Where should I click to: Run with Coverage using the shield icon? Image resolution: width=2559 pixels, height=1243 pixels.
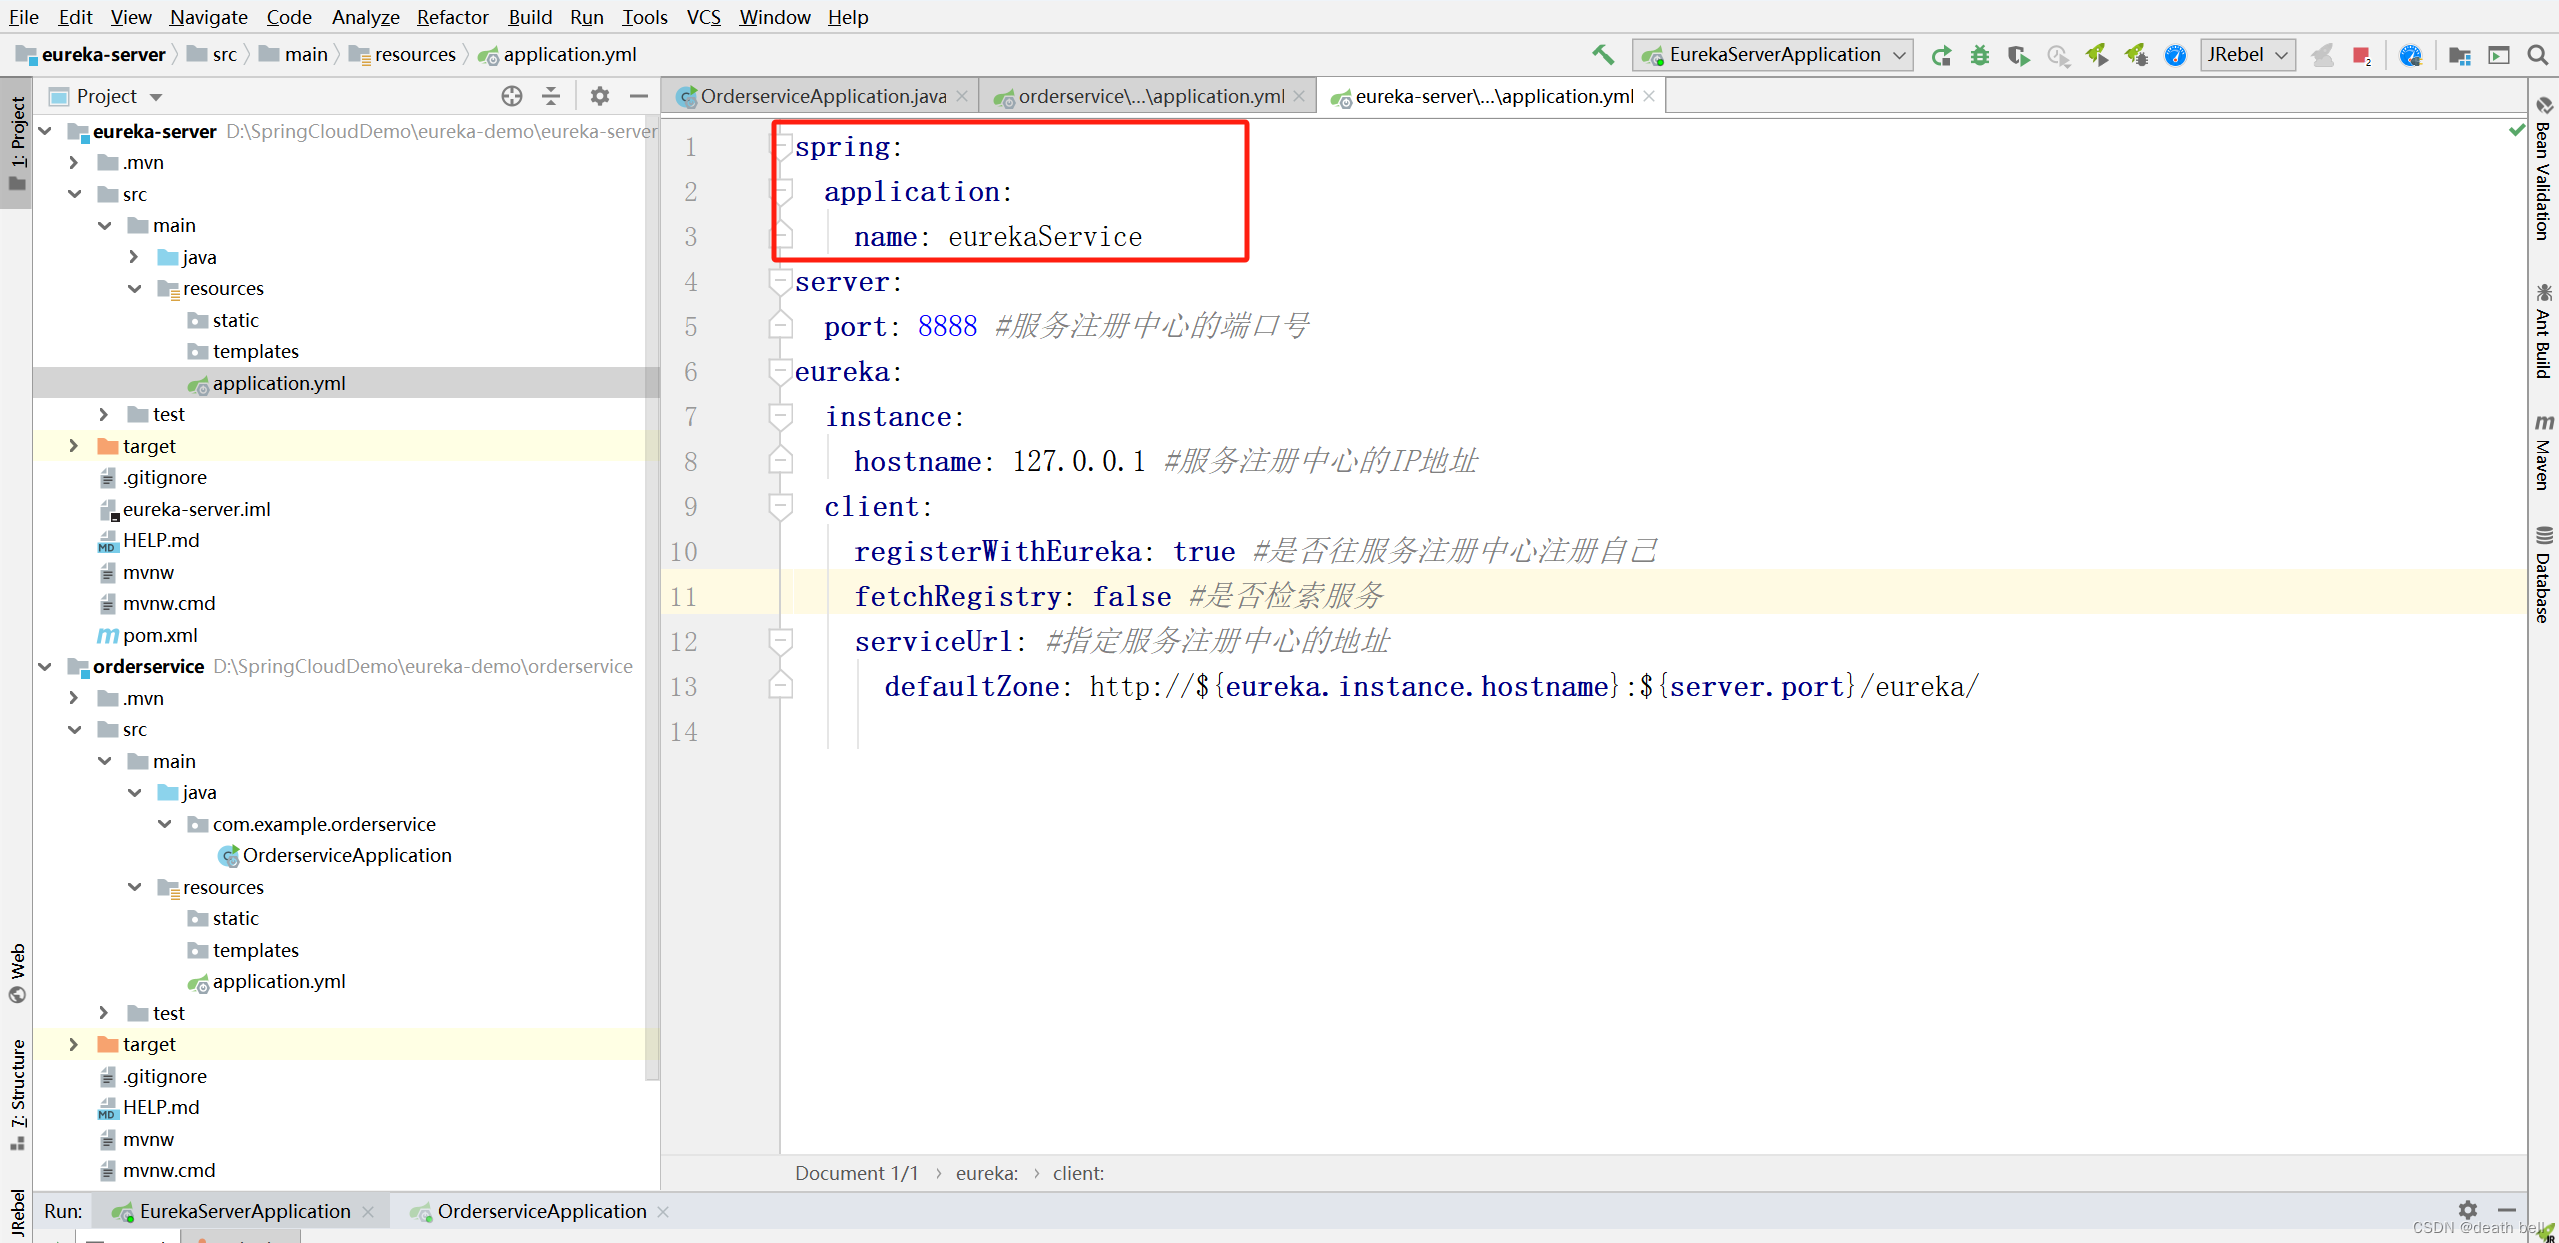click(2019, 56)
